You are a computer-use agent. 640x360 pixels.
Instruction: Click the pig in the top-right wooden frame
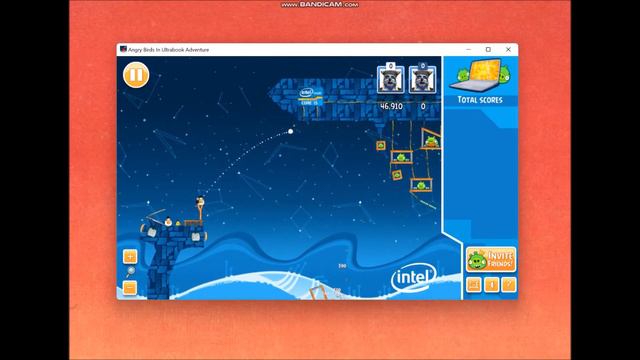431,142
